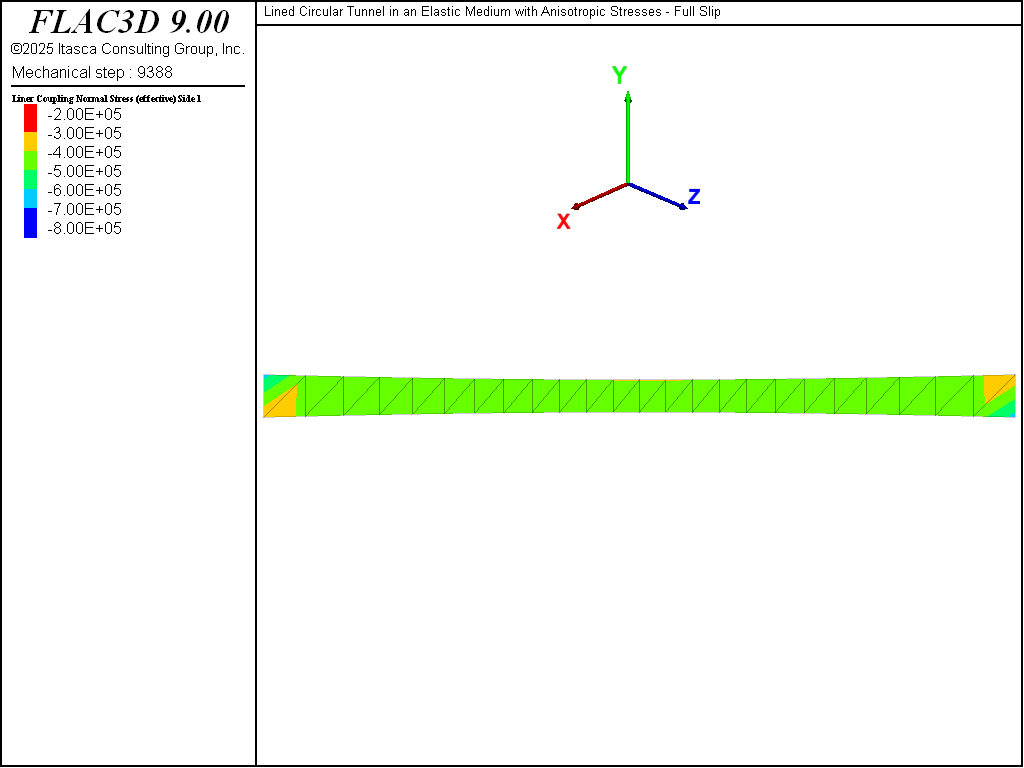Click the Mechanical step : 9388 text

pos(92,72)
